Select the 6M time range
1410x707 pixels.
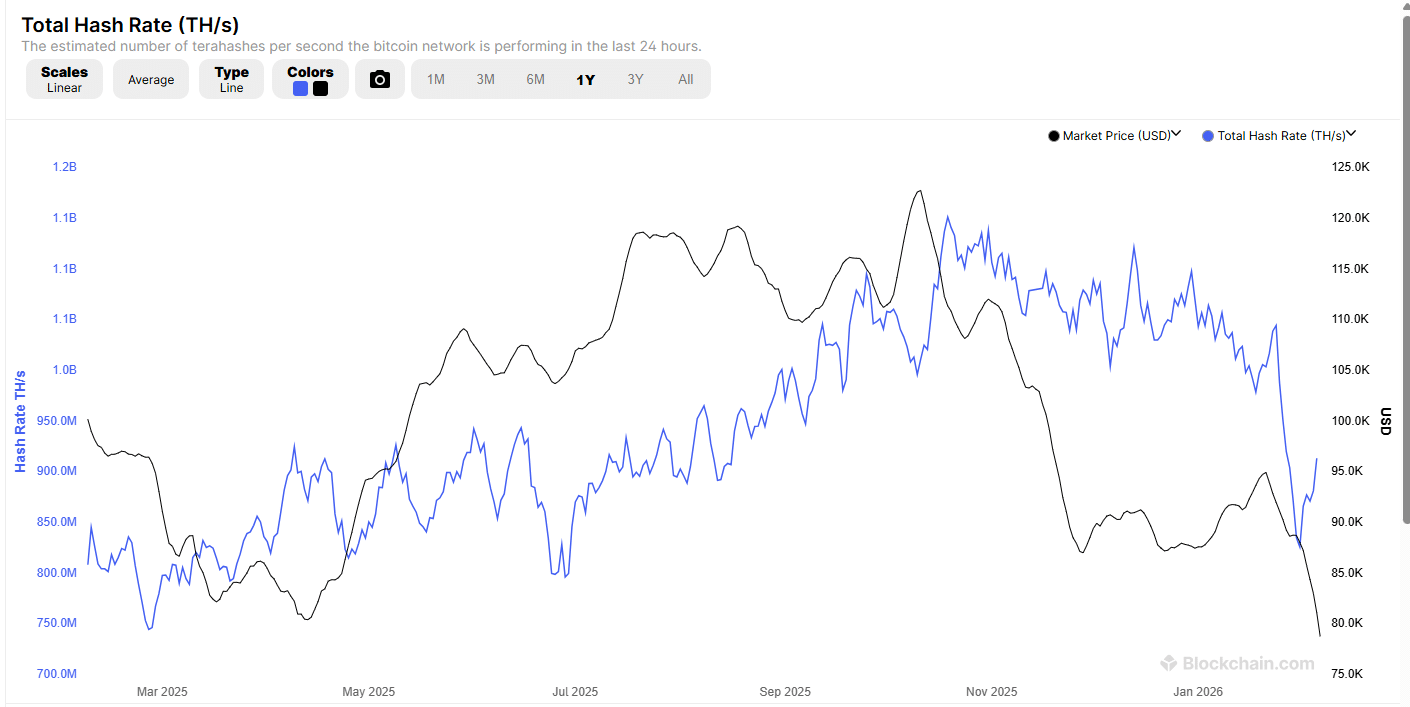(535, 79)
